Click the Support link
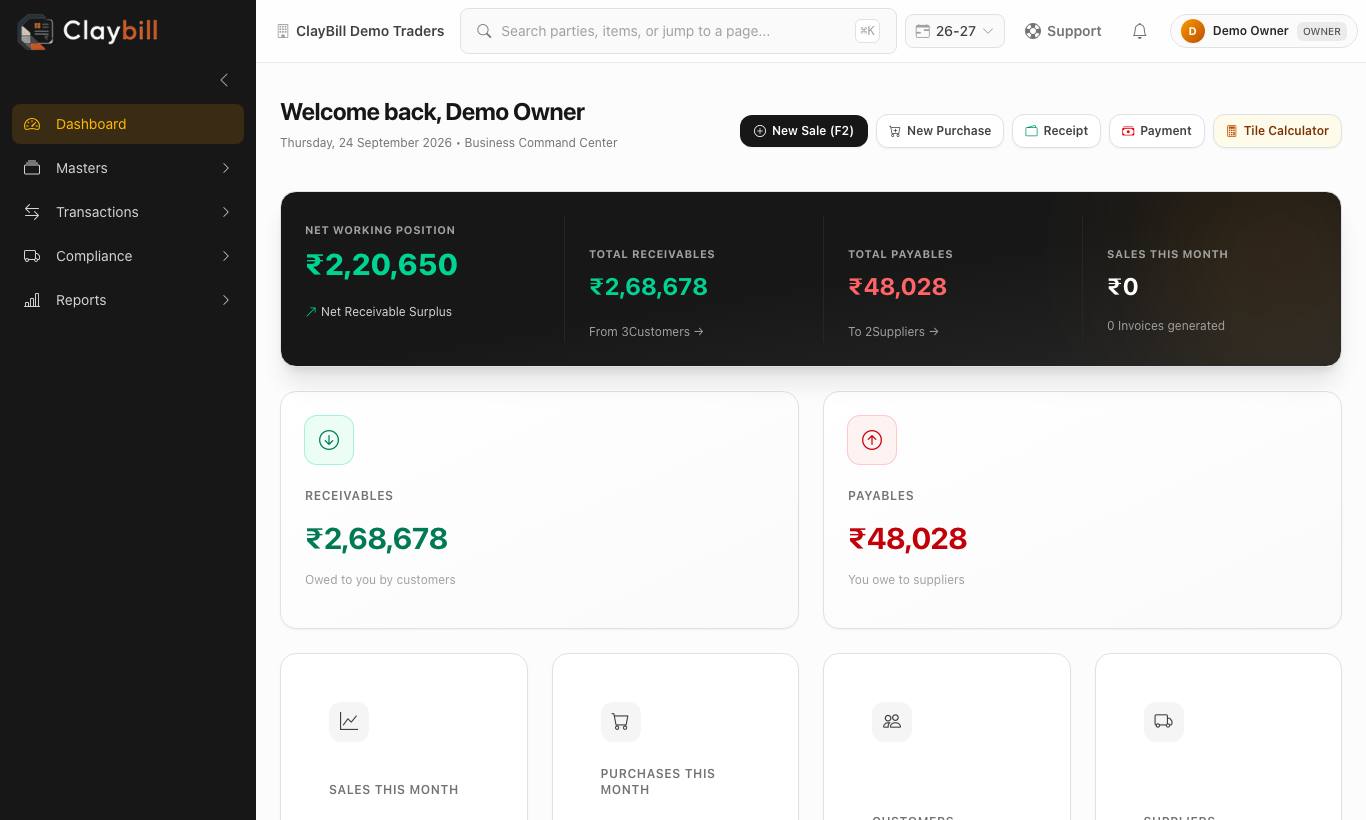This screenshot has width=1366, height=820. coord(1063,31)
